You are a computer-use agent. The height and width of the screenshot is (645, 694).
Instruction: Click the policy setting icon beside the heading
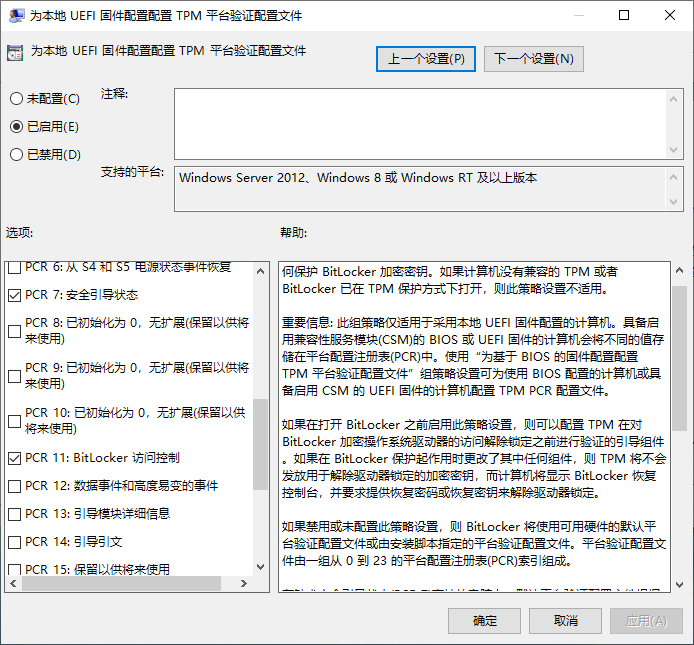click(x=15, y=53)
